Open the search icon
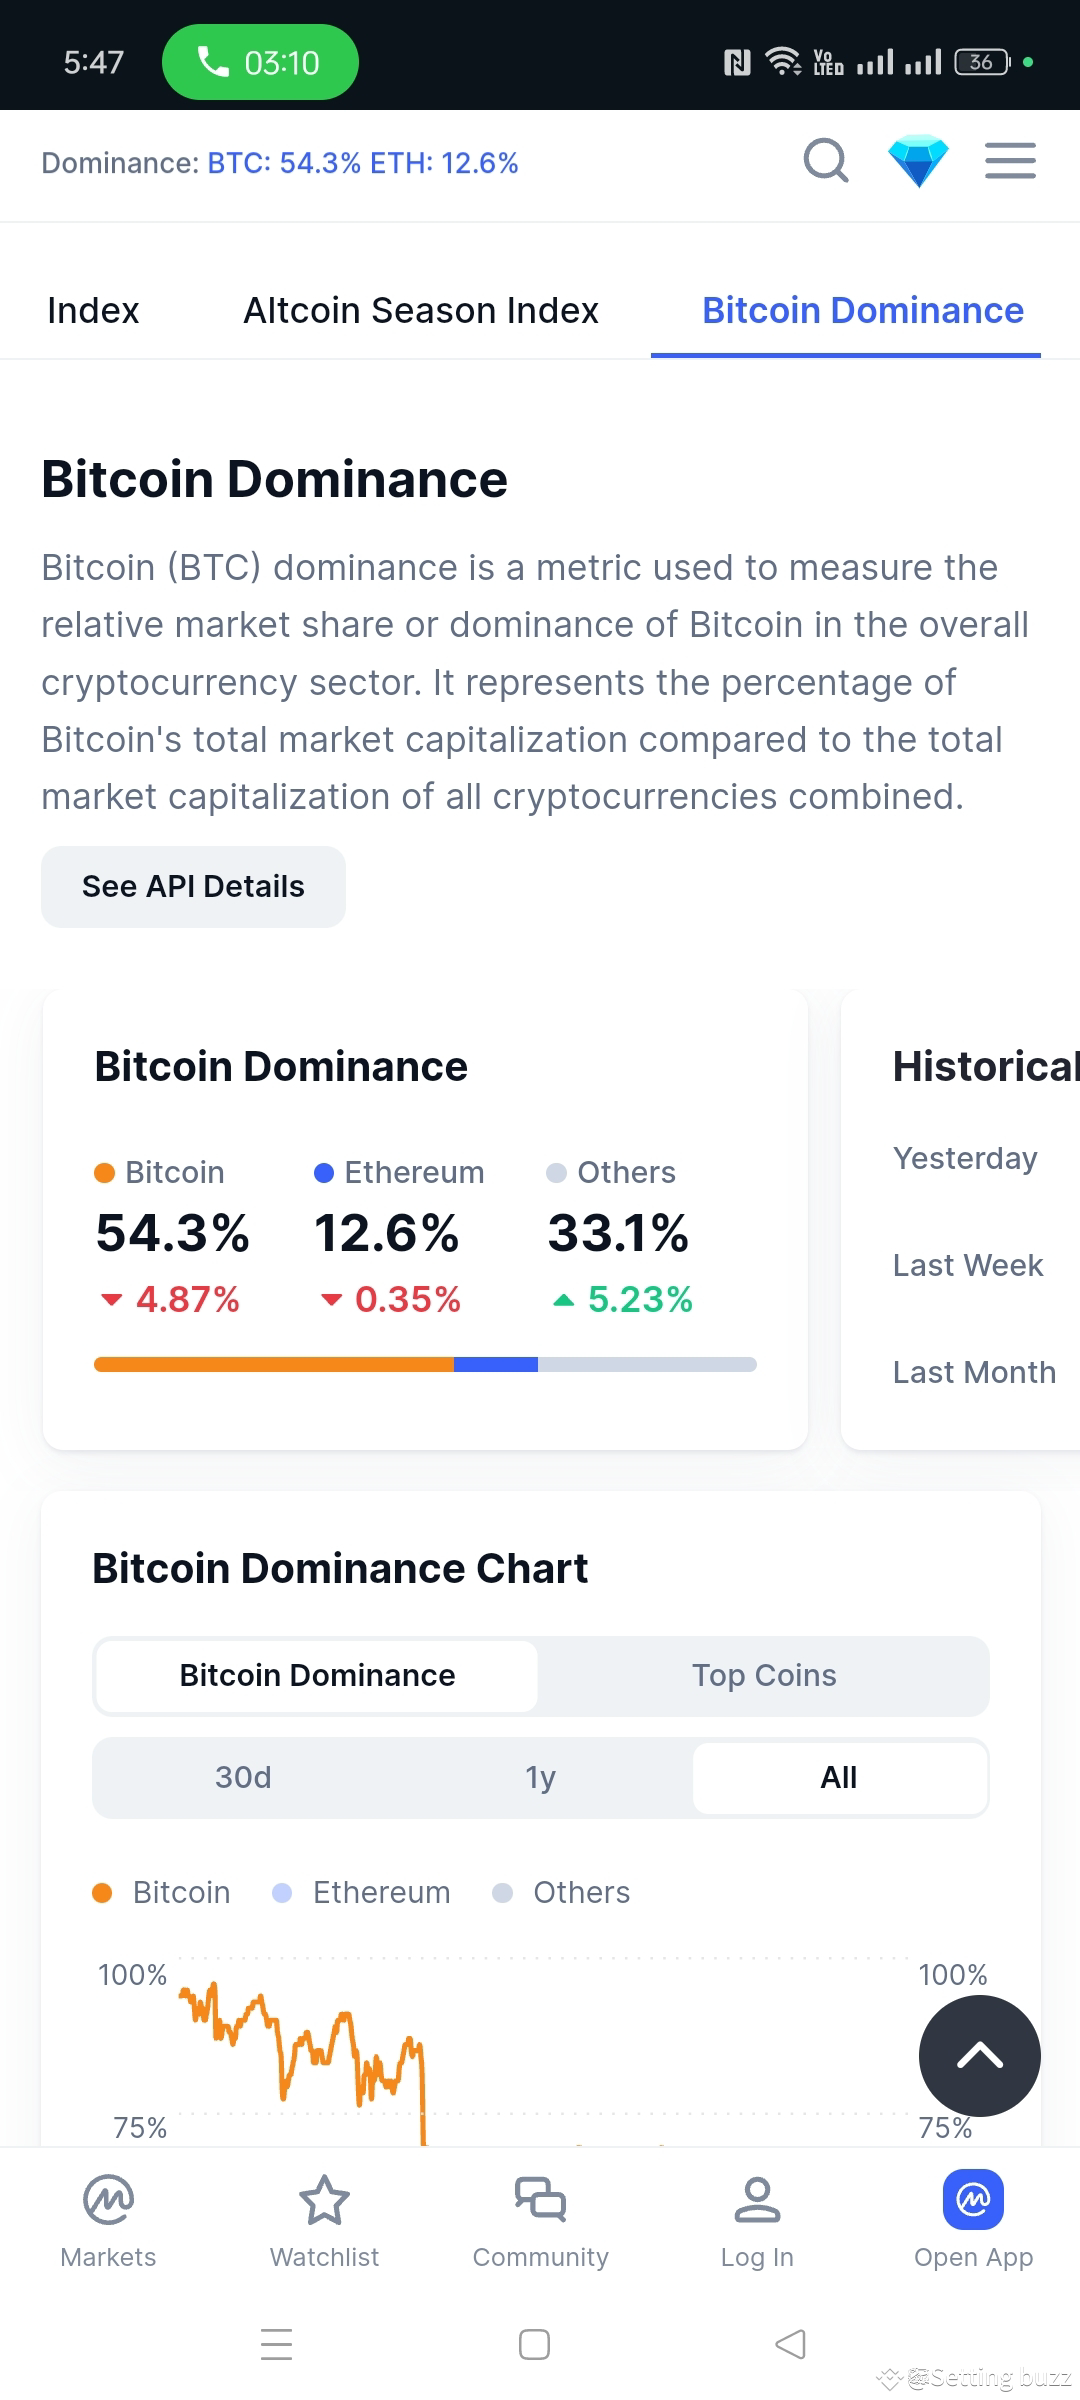This screenshot has height=2400, width=1080. click(824, 161)
